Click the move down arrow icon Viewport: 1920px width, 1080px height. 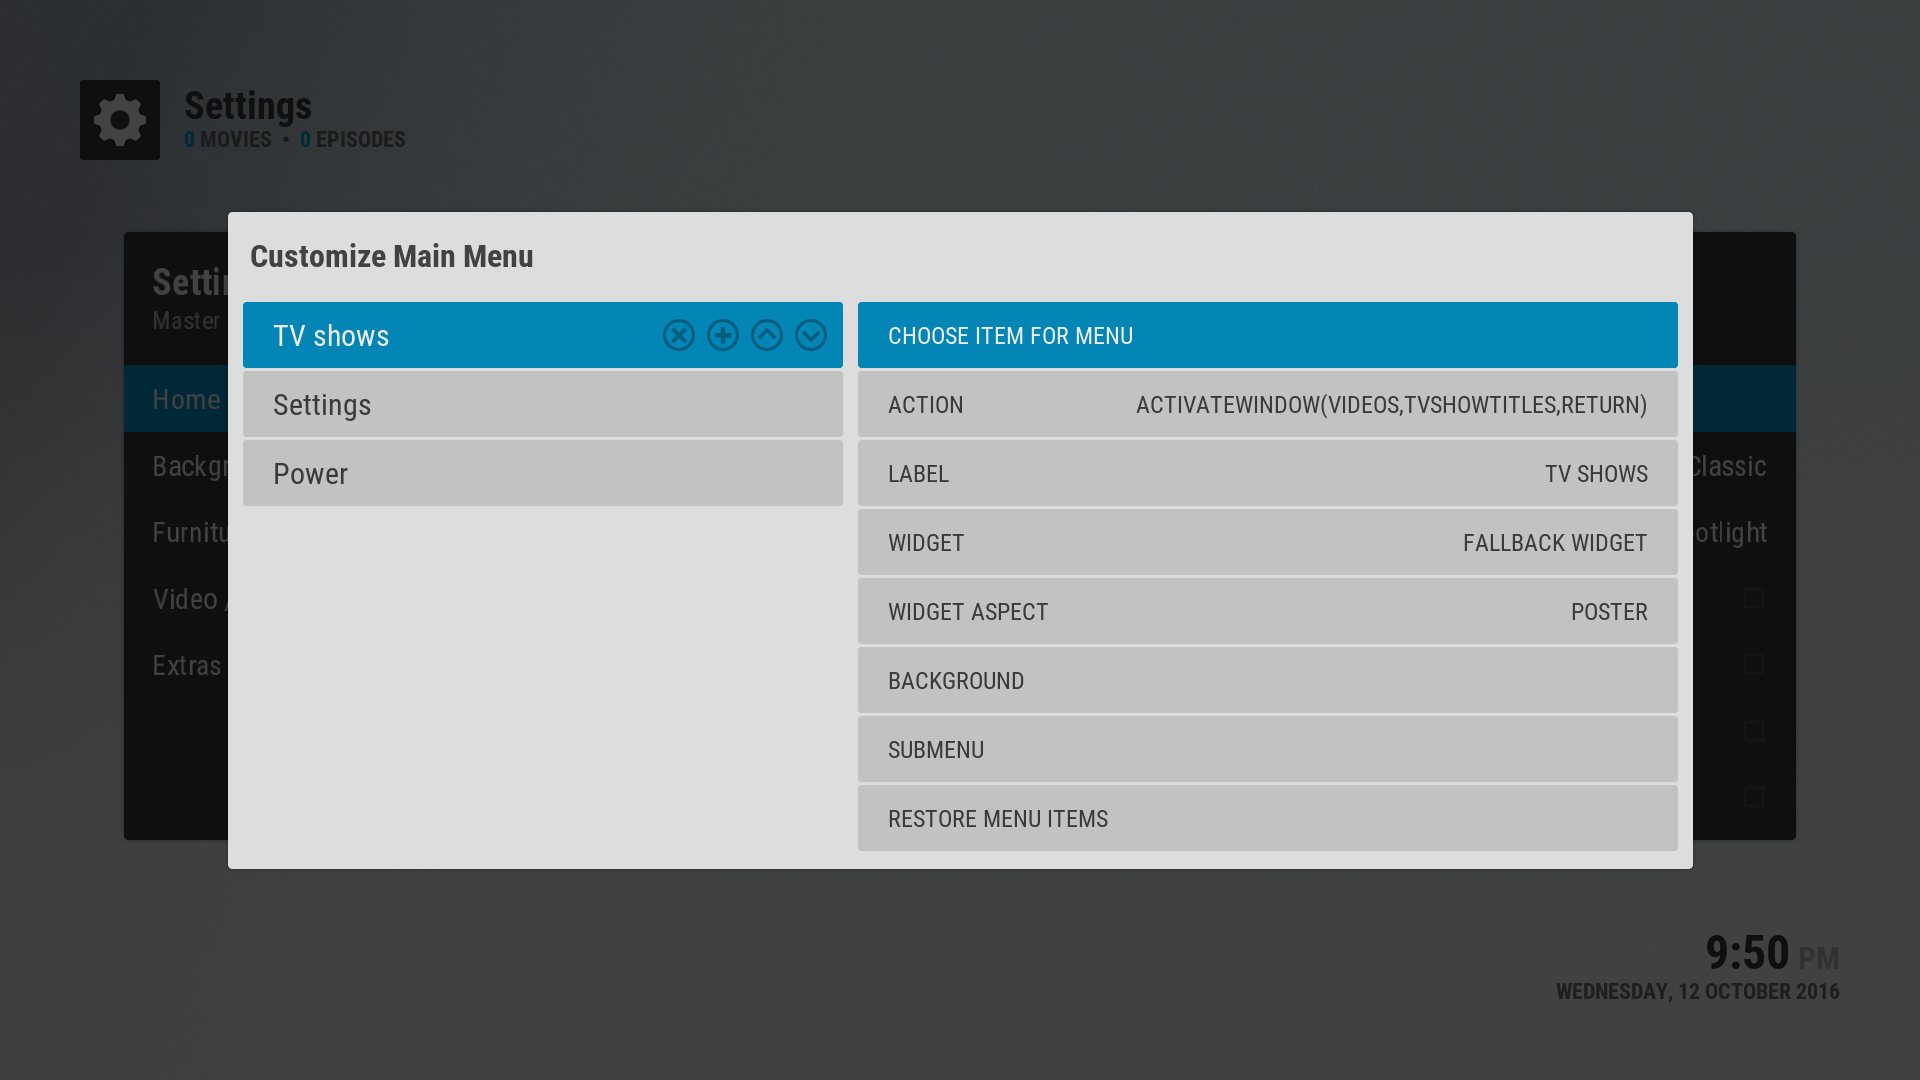[x=811, y=335]
